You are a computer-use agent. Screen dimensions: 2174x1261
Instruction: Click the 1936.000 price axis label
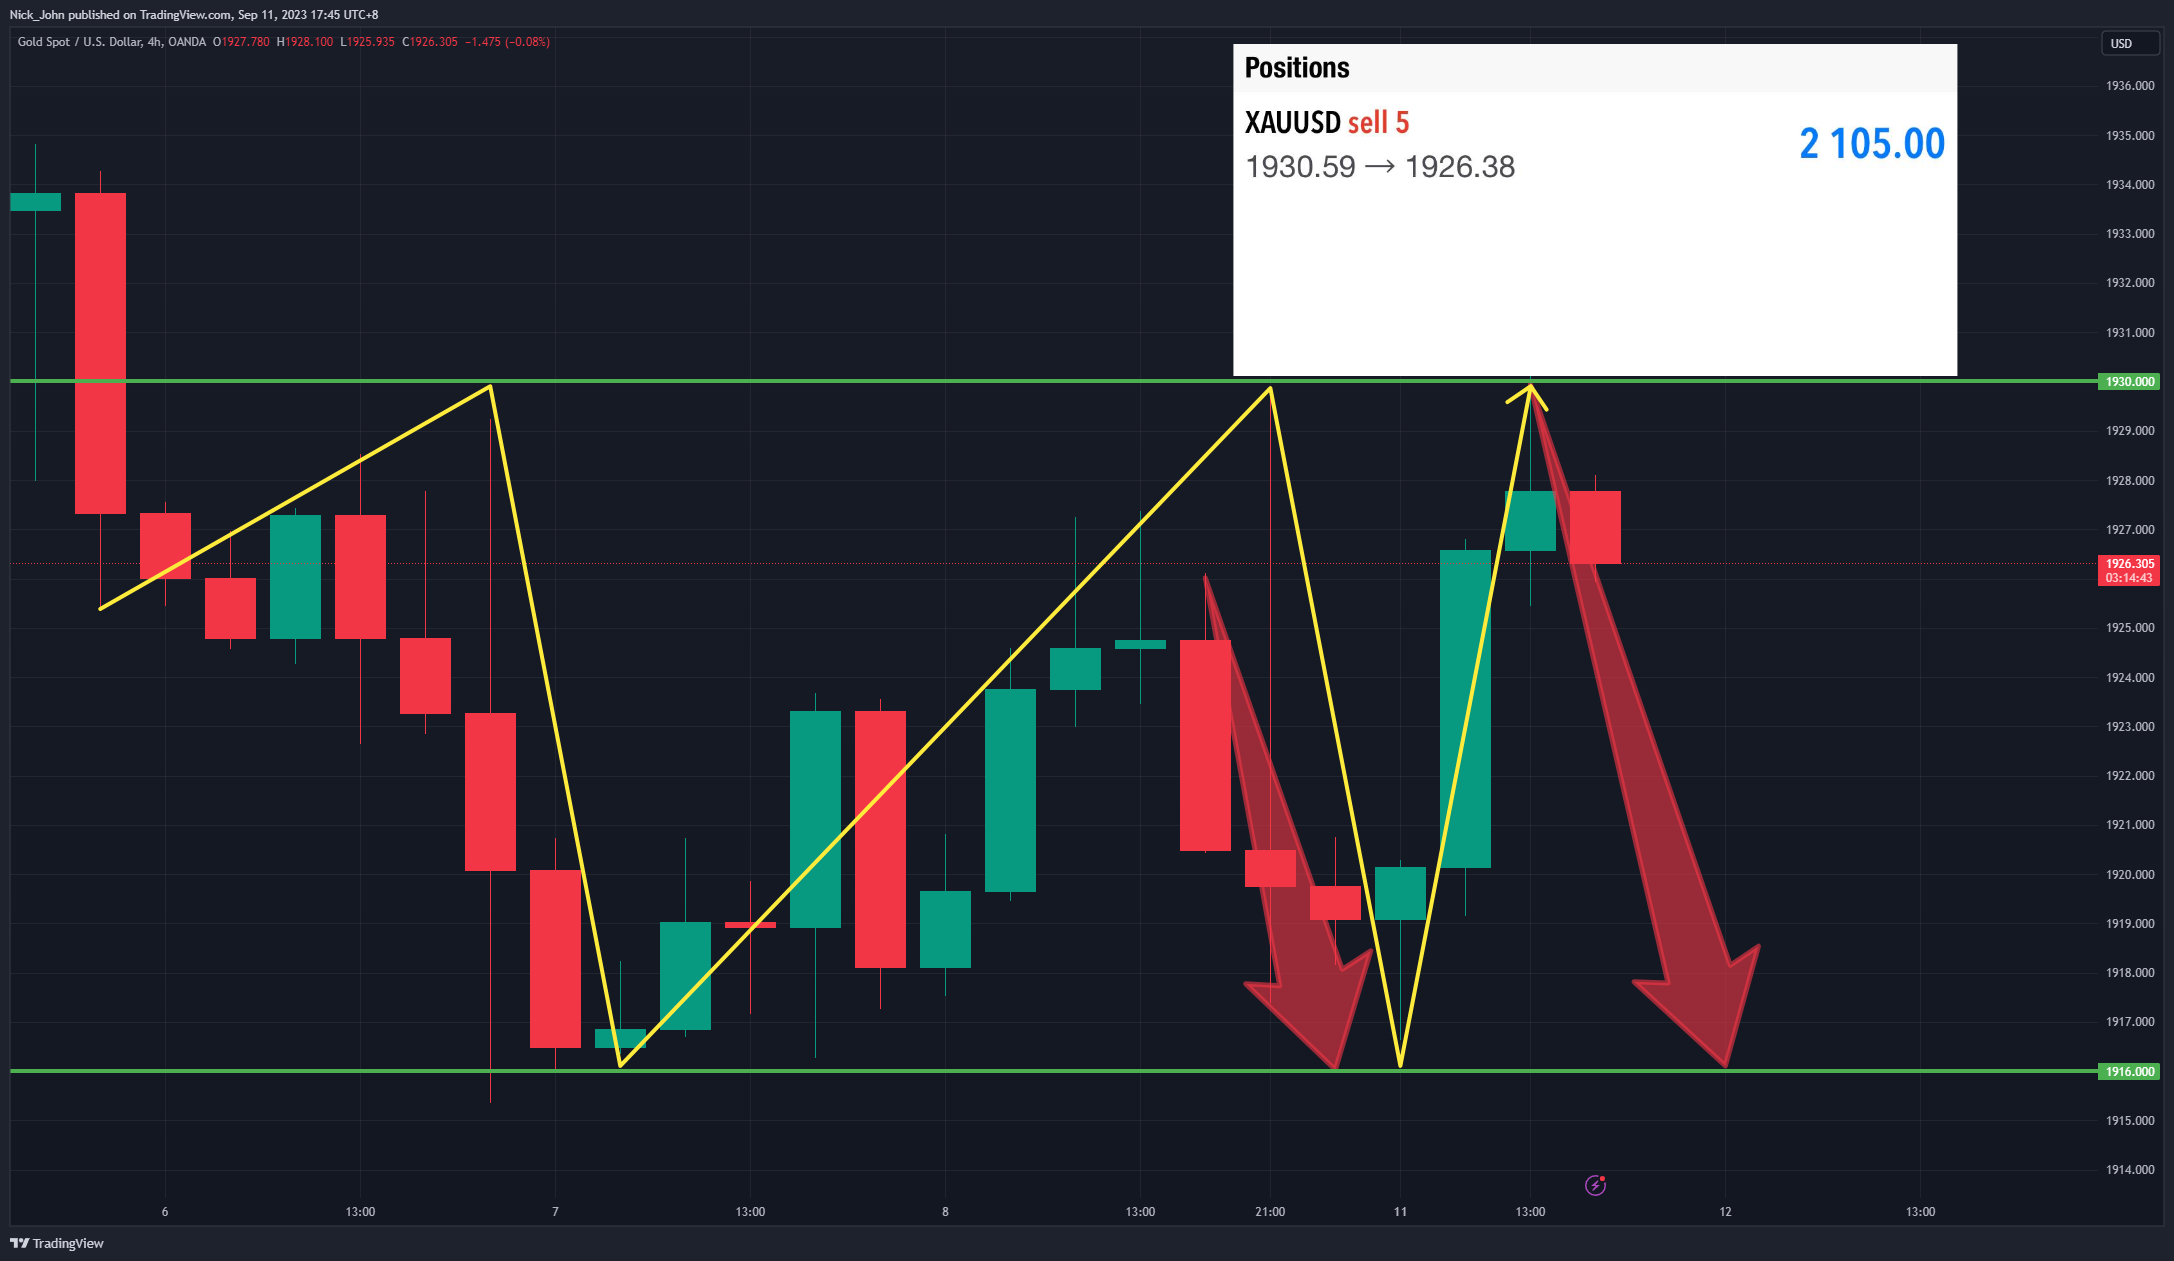click(2130, 86)
